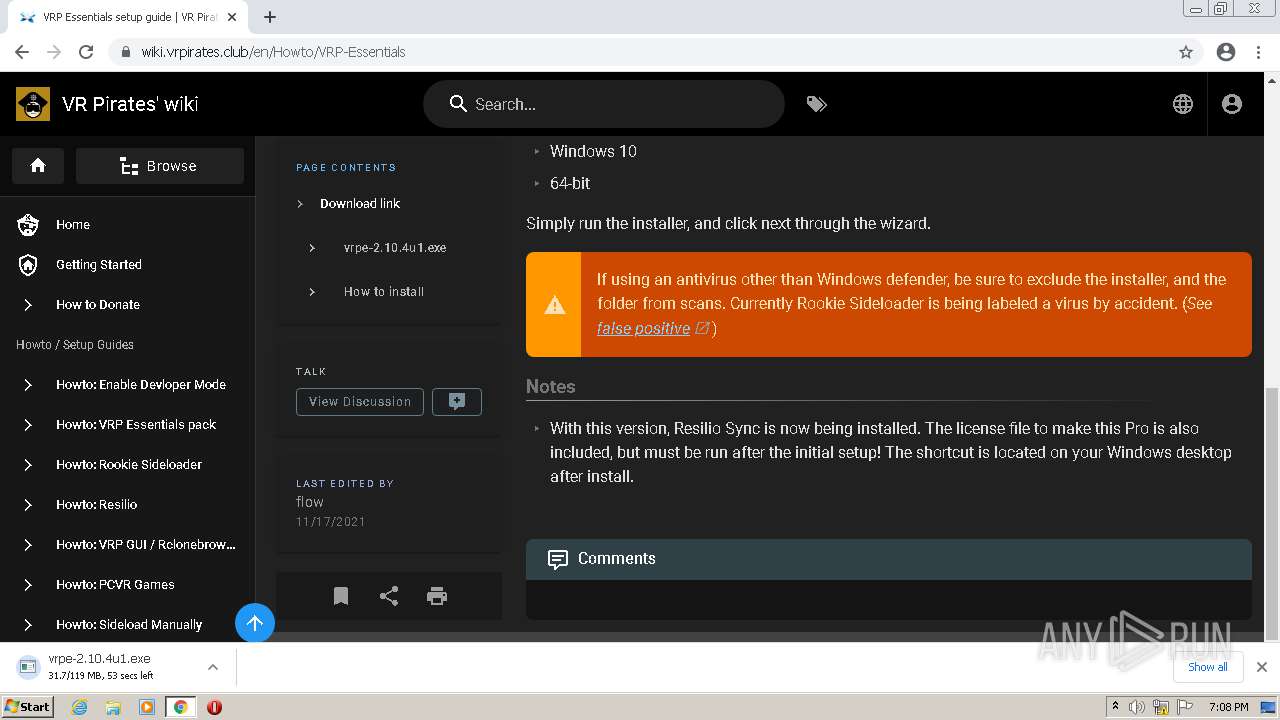The image size is (1280, 720).
Task: Close the downloads bar
Action: [1262, 667]
